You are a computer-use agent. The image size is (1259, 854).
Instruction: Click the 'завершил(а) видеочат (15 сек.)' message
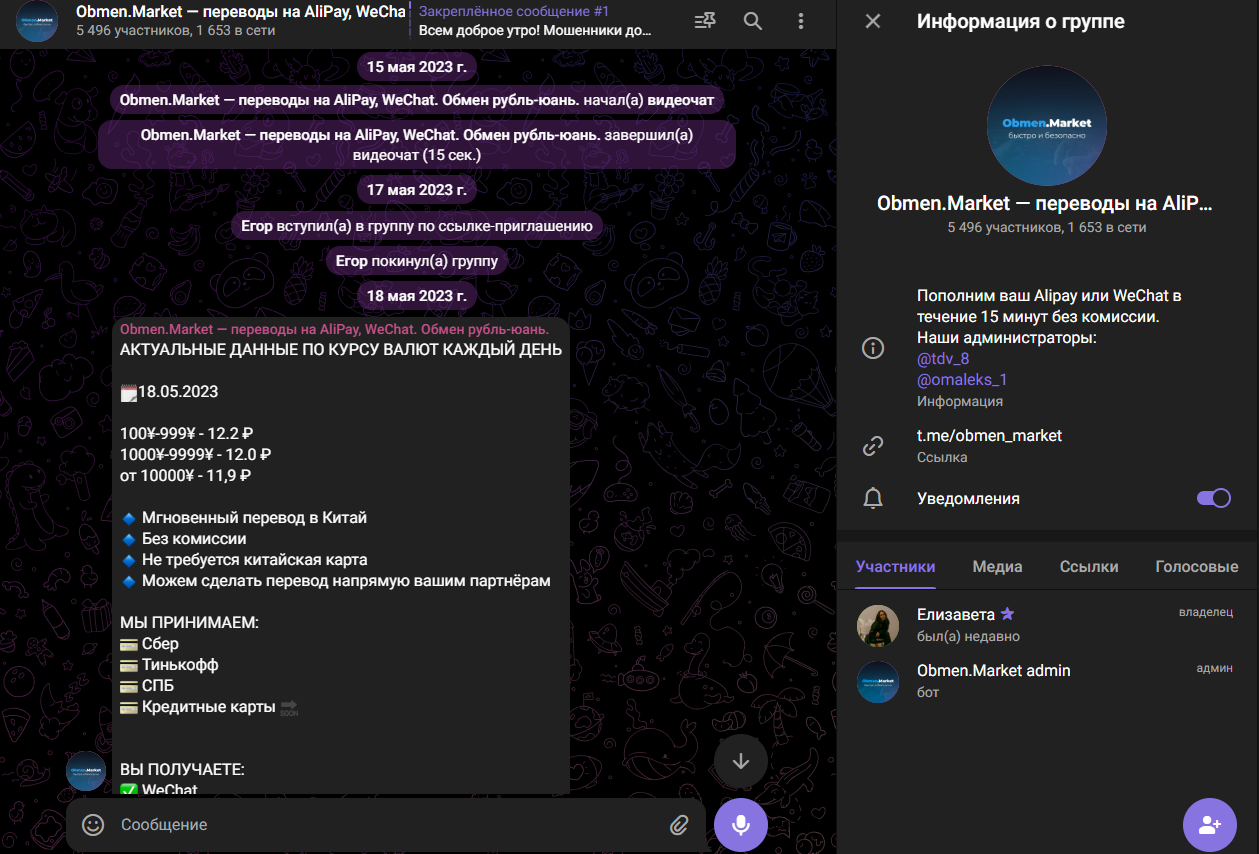(417, 145)
